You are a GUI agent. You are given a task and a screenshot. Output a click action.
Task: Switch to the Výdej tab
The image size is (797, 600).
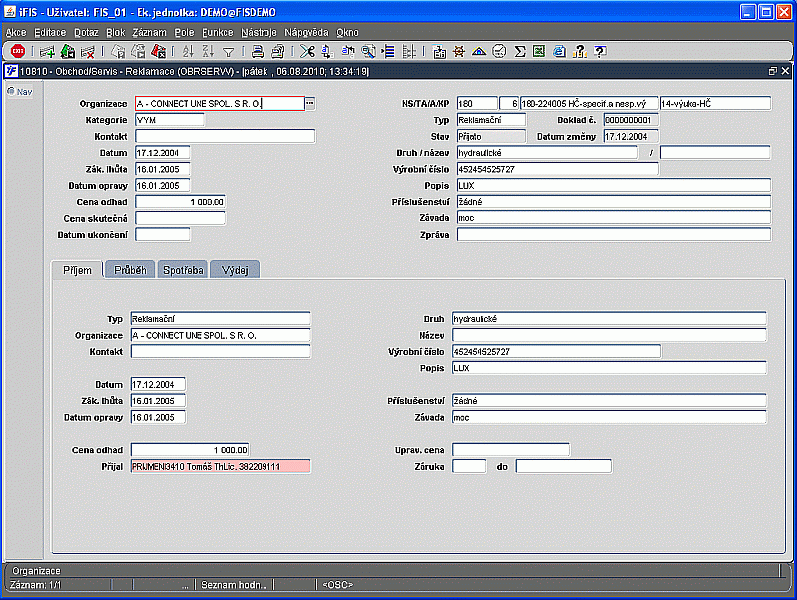(x=235, y=270)
